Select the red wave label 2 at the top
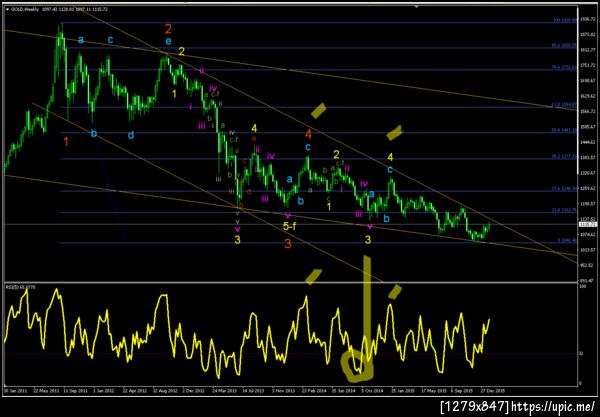The width and height of the screenshot is (600, 417). click(x=168, y=29)
